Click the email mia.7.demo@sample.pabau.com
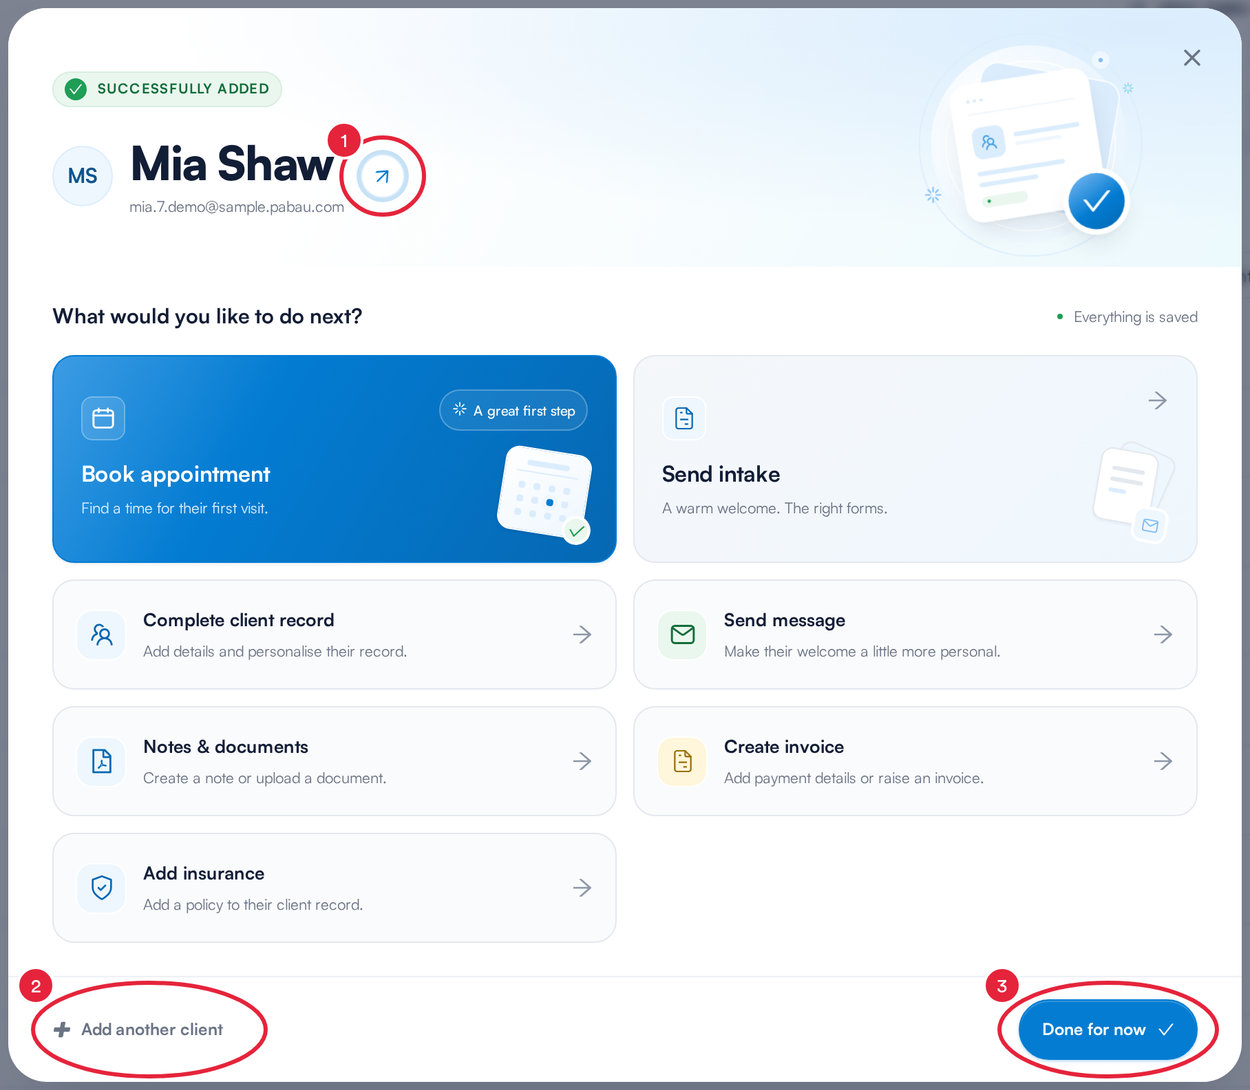1250x1090 pixels. 237,207
